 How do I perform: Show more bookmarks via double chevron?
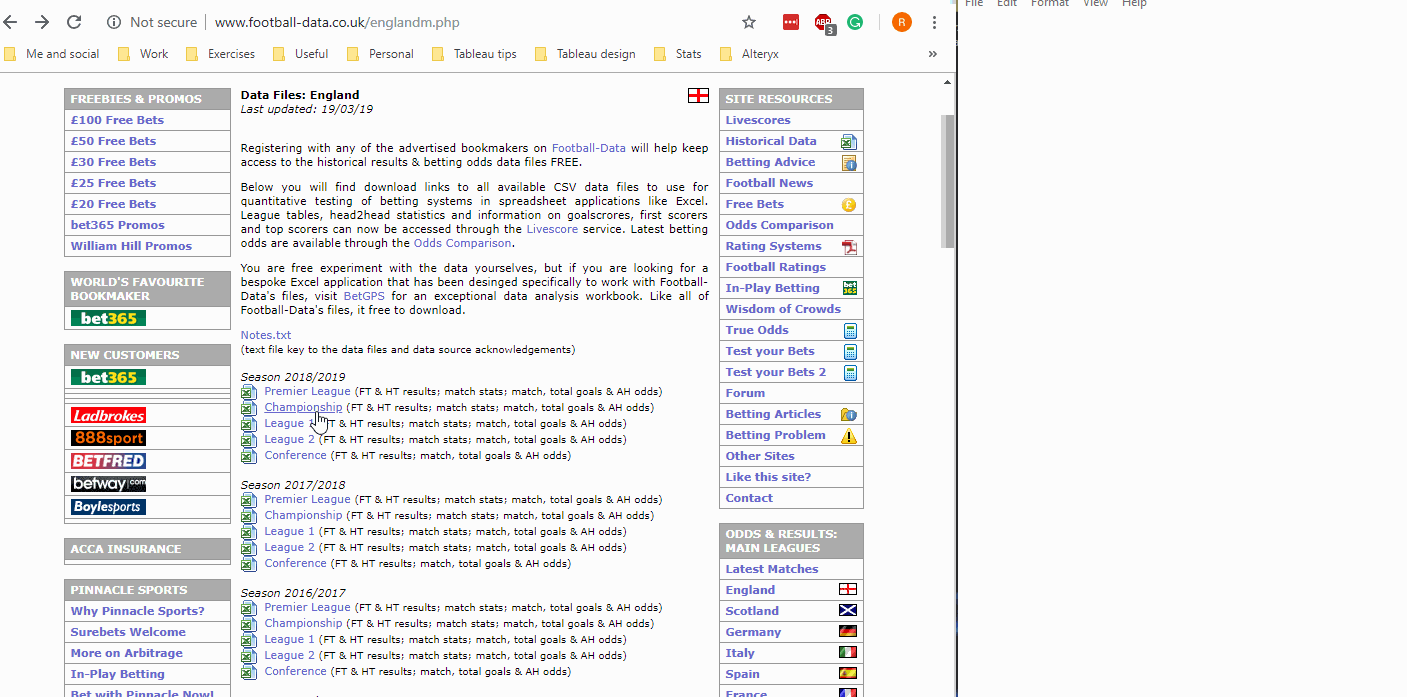click(933, 54)
